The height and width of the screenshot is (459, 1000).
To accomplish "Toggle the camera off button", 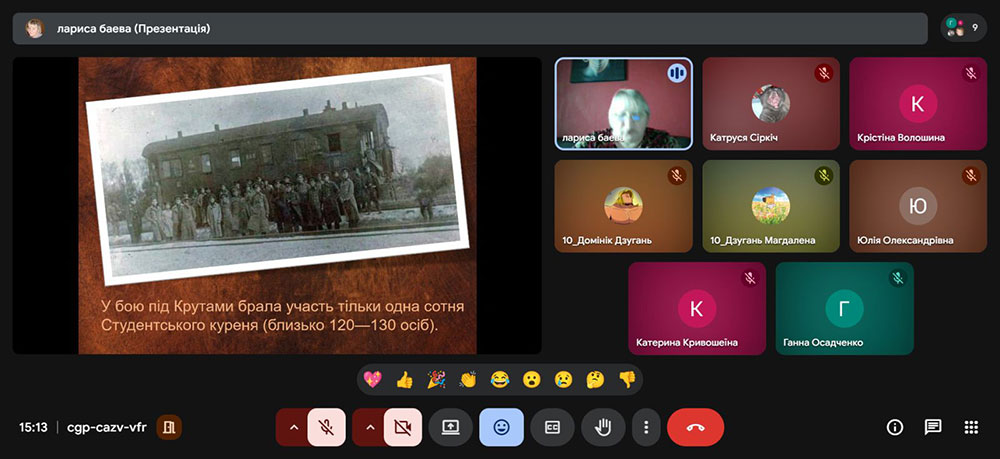I will click(x=402, y=427).
